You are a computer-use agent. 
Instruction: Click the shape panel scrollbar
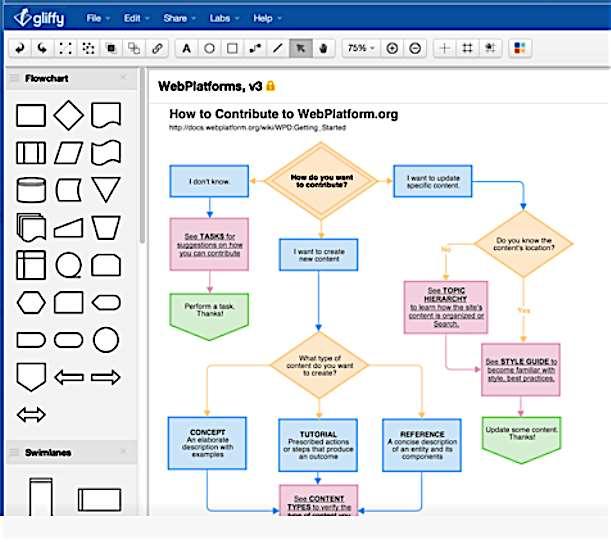click(x=142, y=156)
